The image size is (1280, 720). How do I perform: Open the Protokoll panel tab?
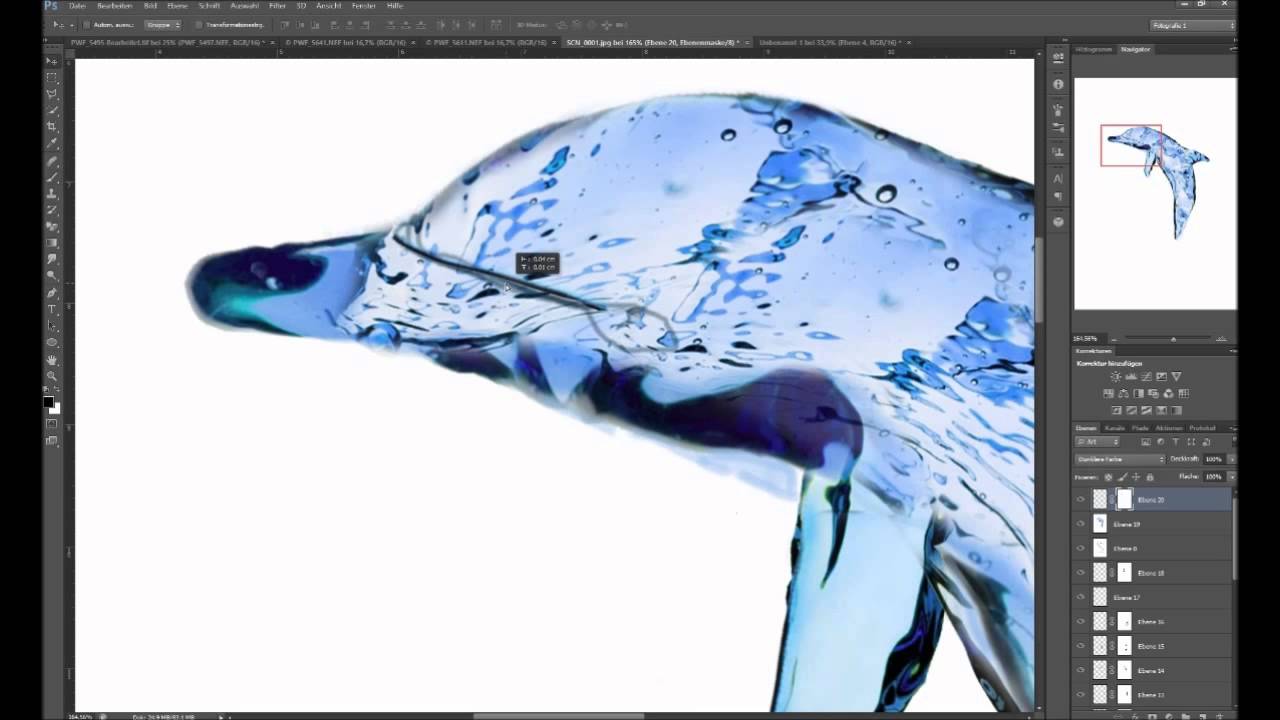(x=1202, y=428)
